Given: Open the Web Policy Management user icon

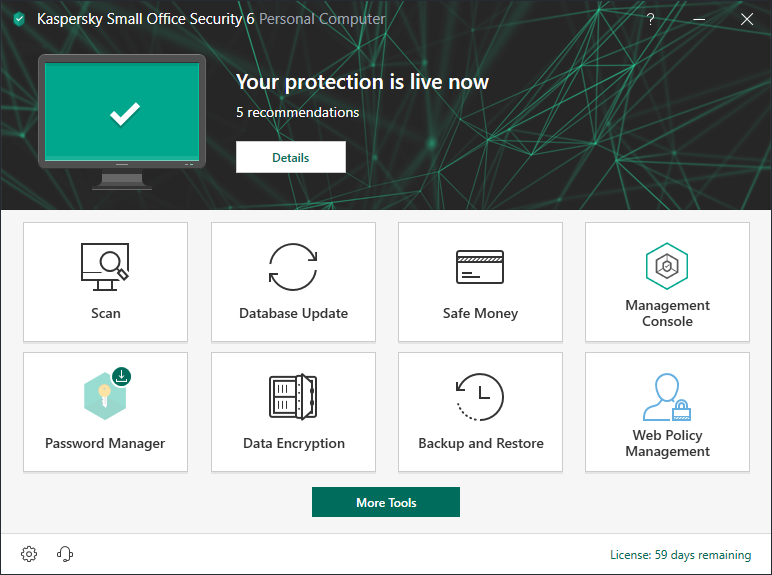Looking at the screenshot, I should point(667,397).
